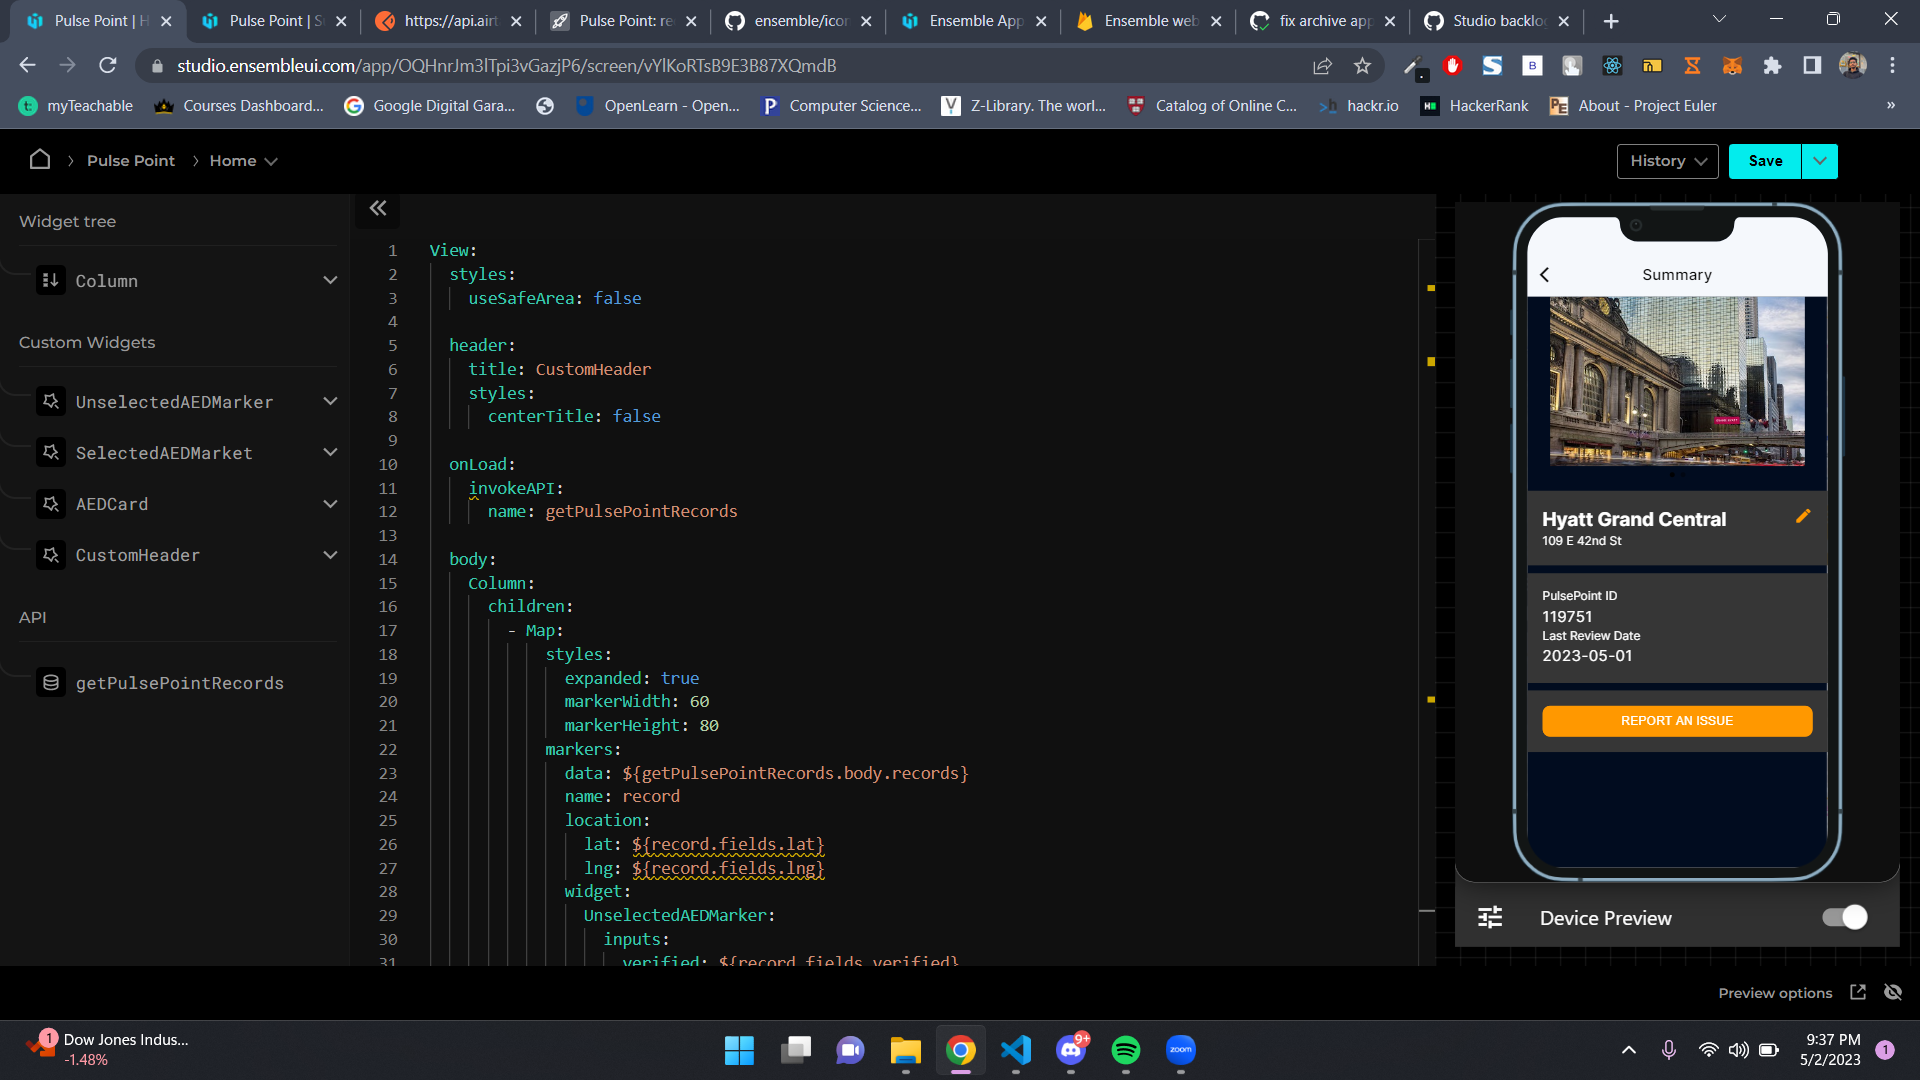This screenshot has width=1920, height=1080.
Task: Click the UnselectedAEDMarker custom widget icon
Action: [51, 401]
